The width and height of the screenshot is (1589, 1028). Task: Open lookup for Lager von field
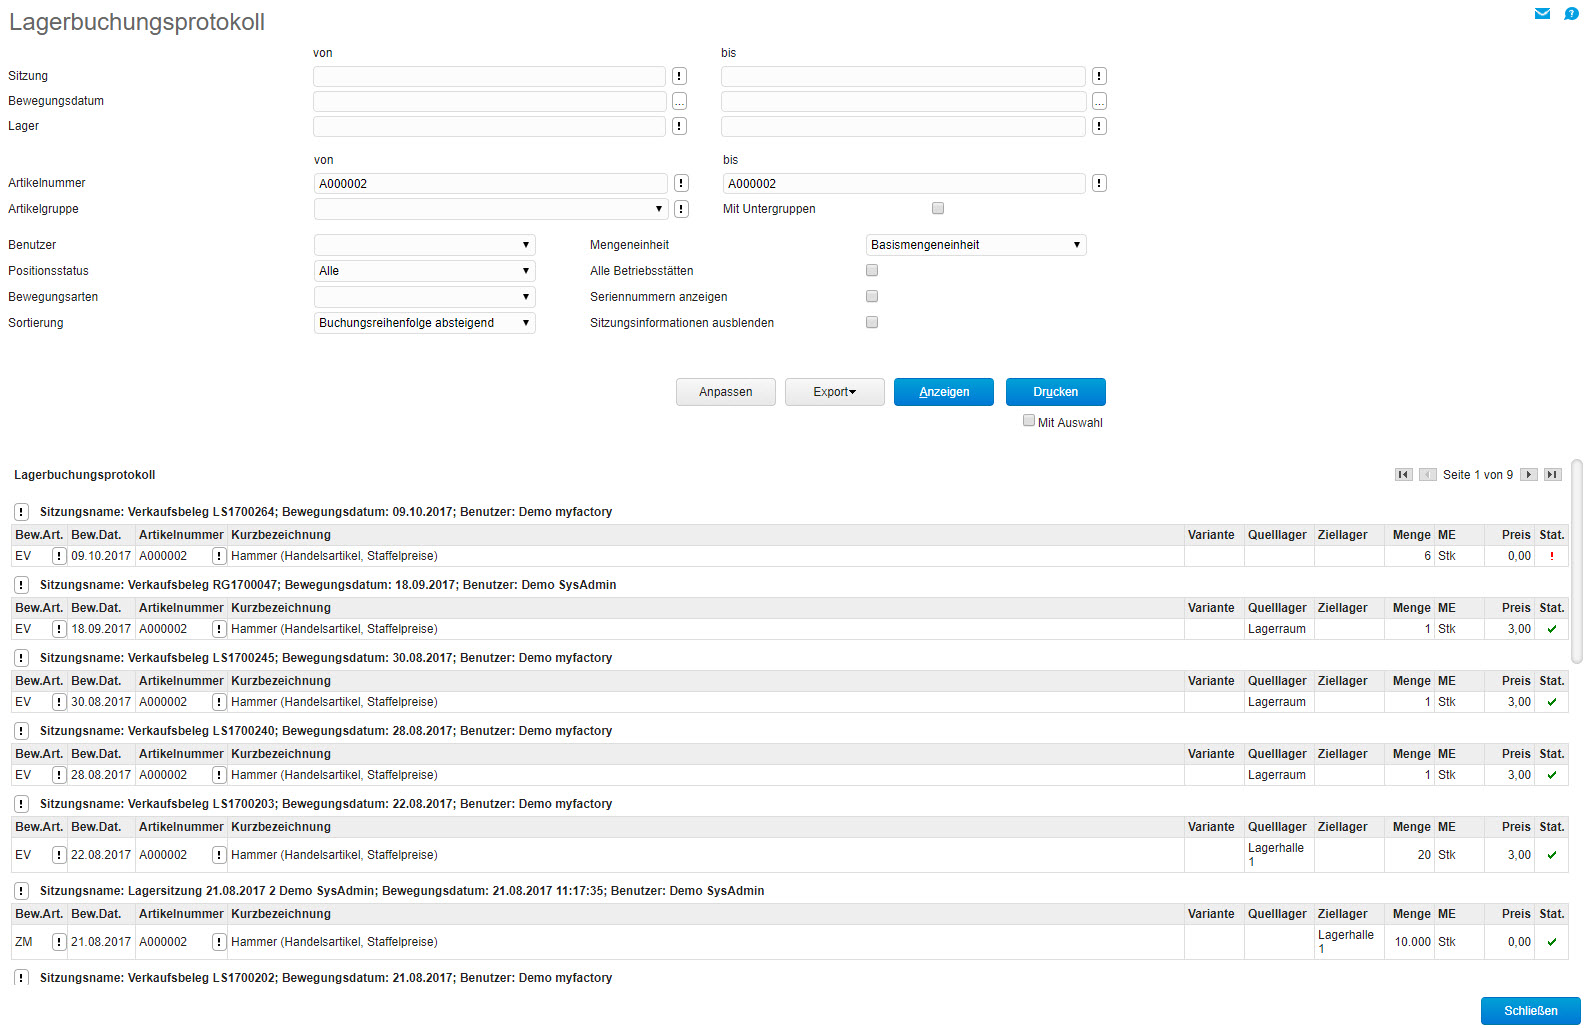(x=679, y=126)
